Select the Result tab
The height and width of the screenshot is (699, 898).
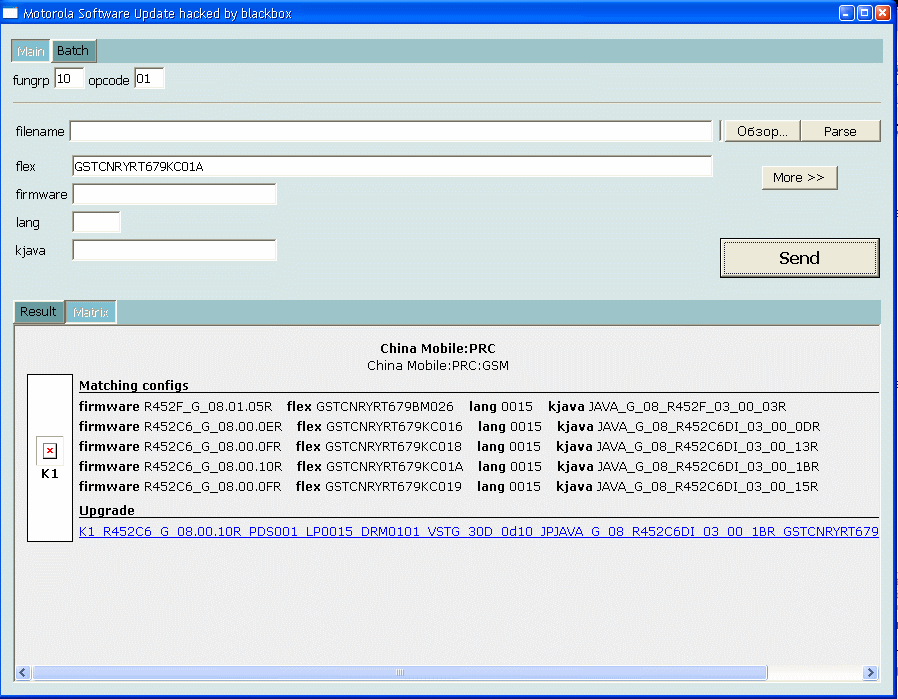tap(38, 312)
